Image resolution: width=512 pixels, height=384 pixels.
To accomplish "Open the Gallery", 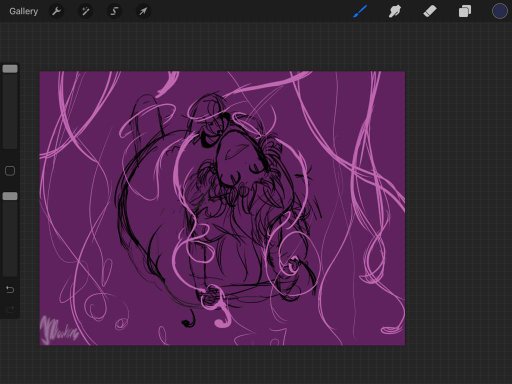I will pos(23,11).
